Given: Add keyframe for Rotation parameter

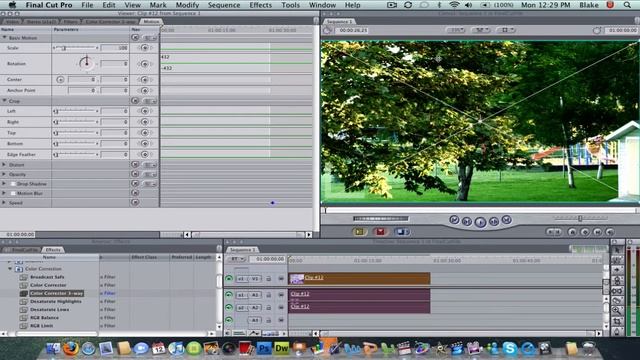Looking at the screenshot, I should point(144,64).
